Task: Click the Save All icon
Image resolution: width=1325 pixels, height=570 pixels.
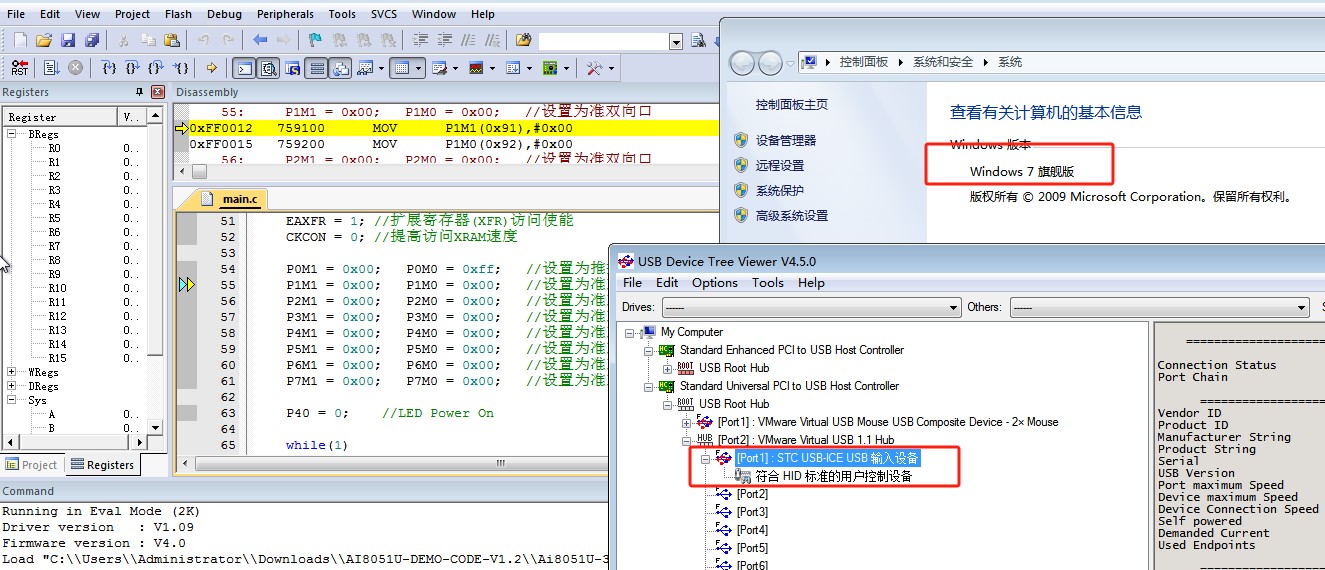Action: (92, 40)
